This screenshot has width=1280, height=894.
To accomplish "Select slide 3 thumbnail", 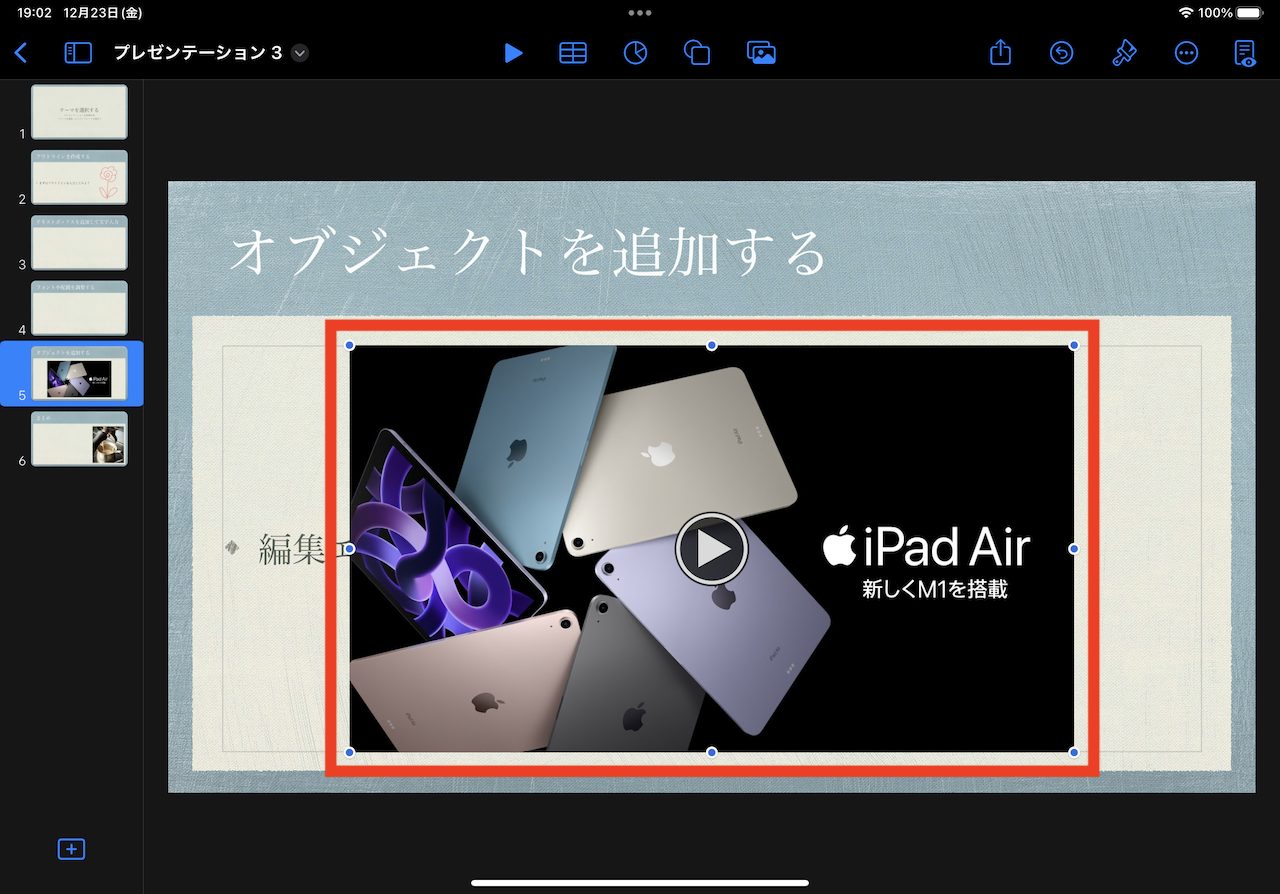I will [79, 243].
